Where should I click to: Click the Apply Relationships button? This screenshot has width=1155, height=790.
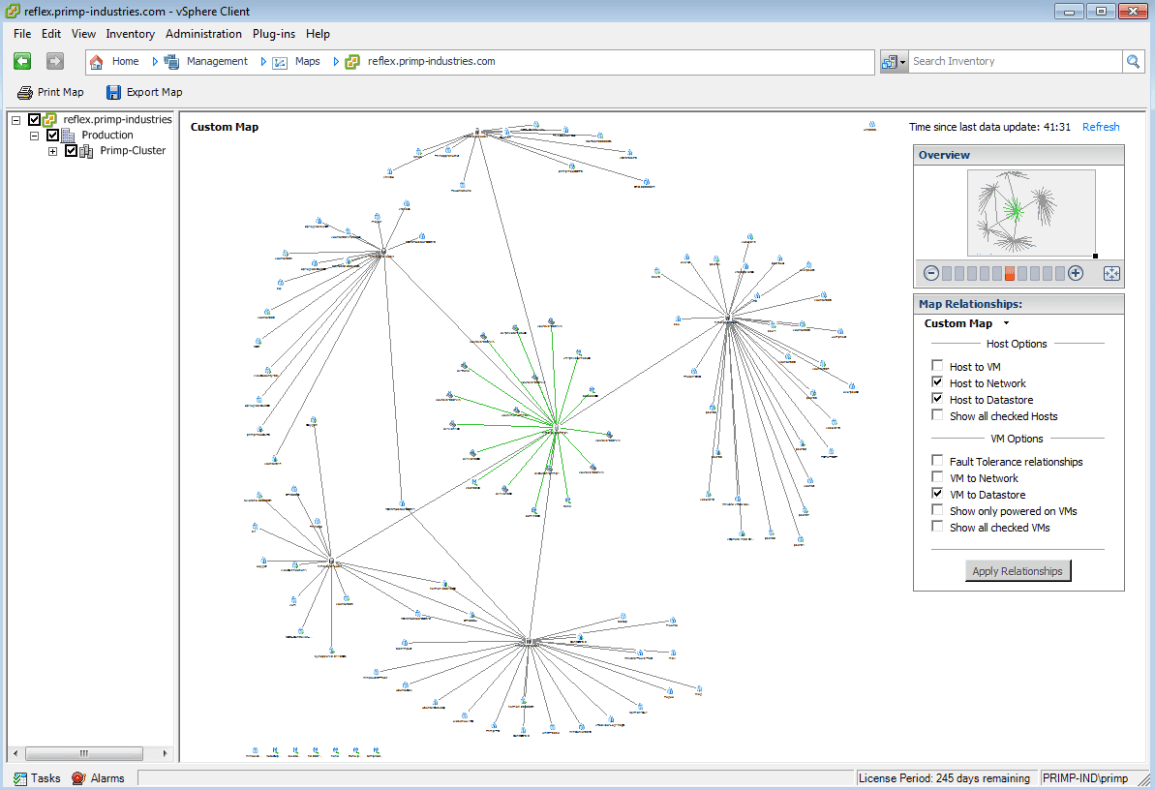coord(1017,570)
